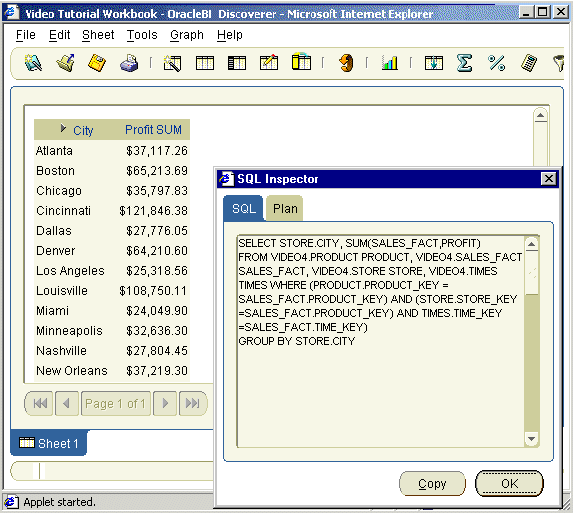Click worksheet scrollbar up arrow
This screenshot has height=513, width=573.
tap(540, 116)
